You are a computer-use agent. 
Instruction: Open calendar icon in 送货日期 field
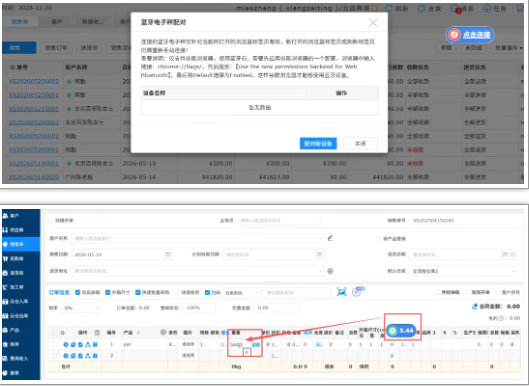(505, 254)
